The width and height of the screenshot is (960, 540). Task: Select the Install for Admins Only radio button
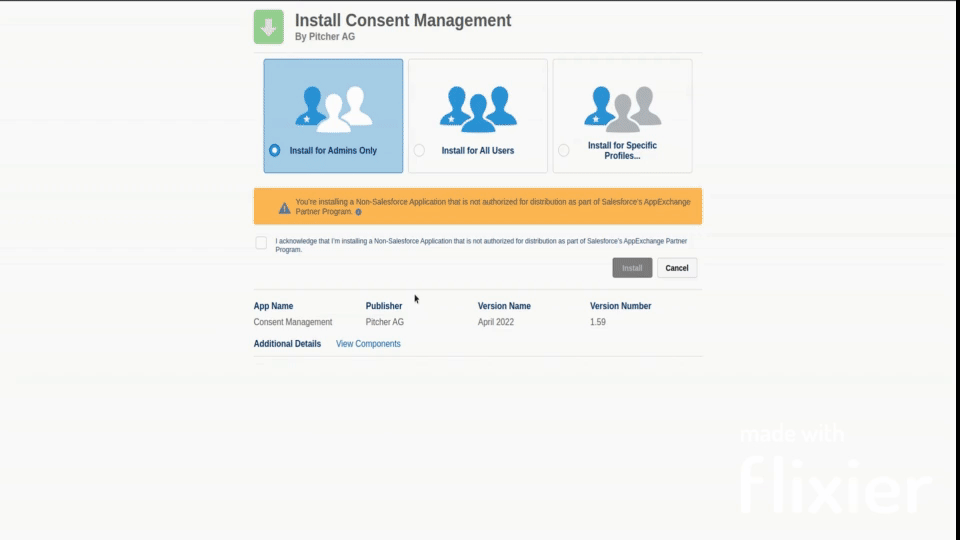(275, 151)
